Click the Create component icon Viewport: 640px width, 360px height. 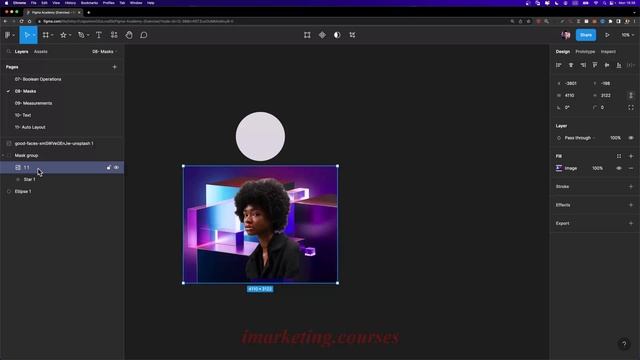click(322, 35)
